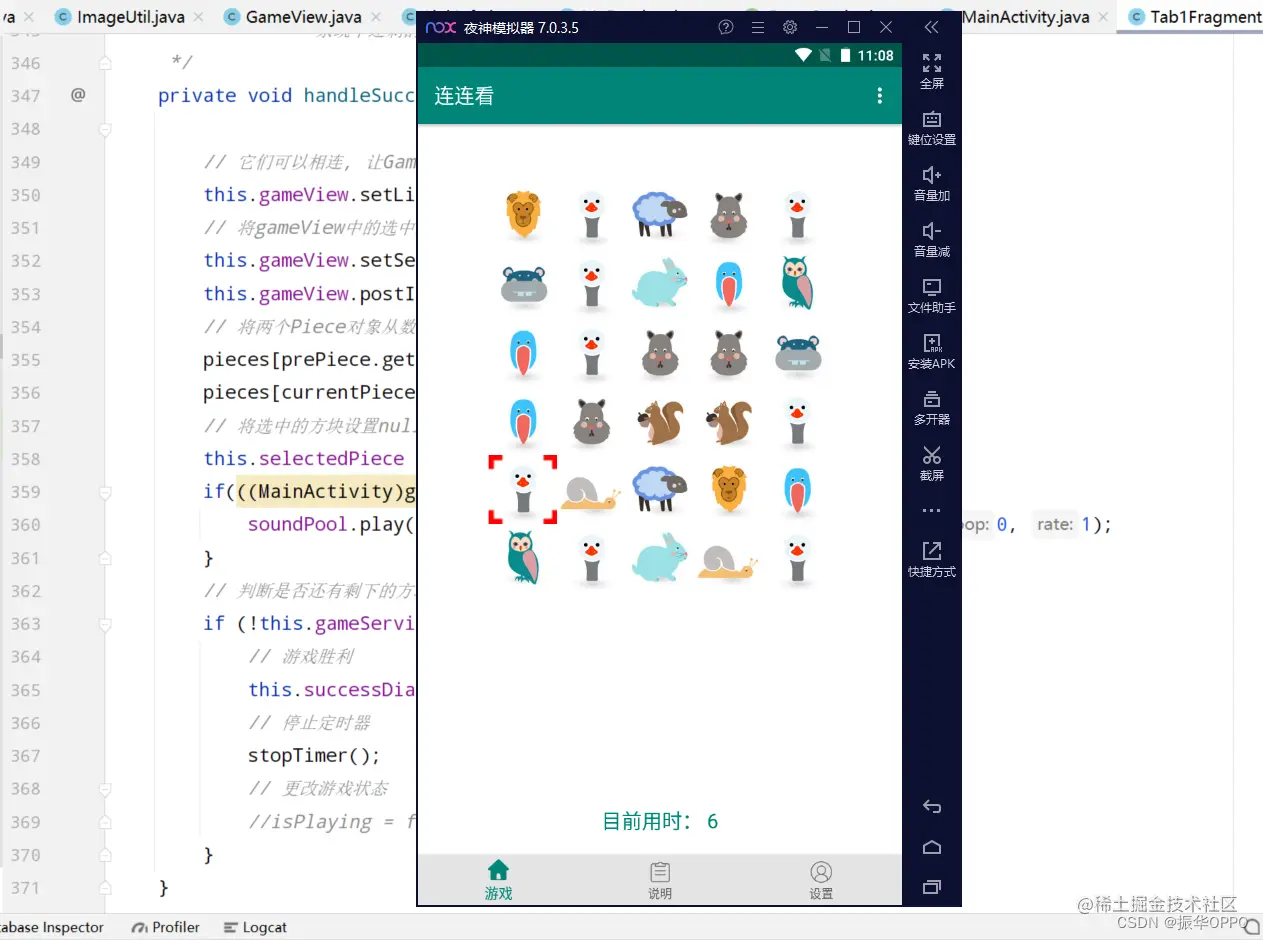Click the ... more options in sidebar
Image resolution: width=1263 pixels, height=940 pixels.
931,510
